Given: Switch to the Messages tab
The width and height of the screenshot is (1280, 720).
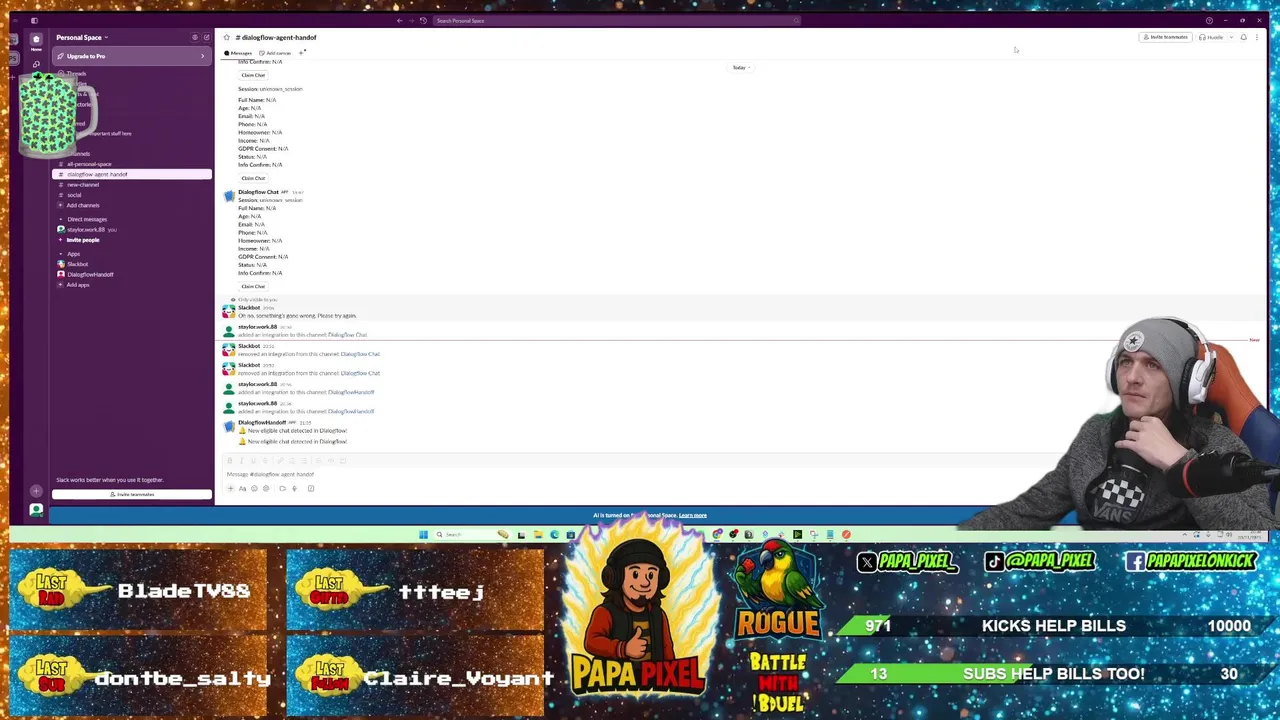Looking at the screenshot, I should point(239,53).
